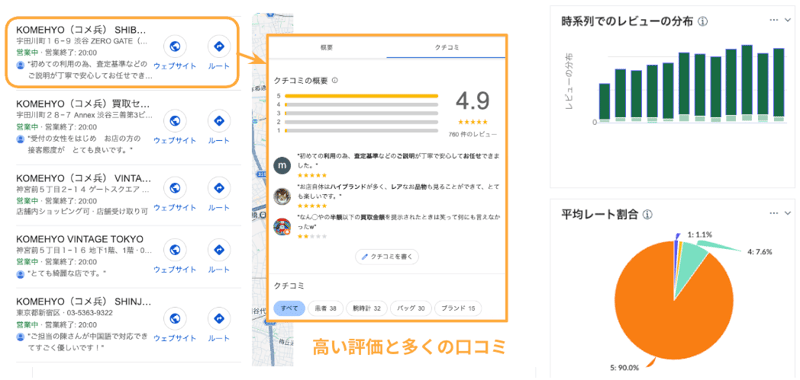Image resolution: width=800 pixels, height=380 pixels.
Task: Click cat avatar of second reviewer
Action: tap(282, 196)
